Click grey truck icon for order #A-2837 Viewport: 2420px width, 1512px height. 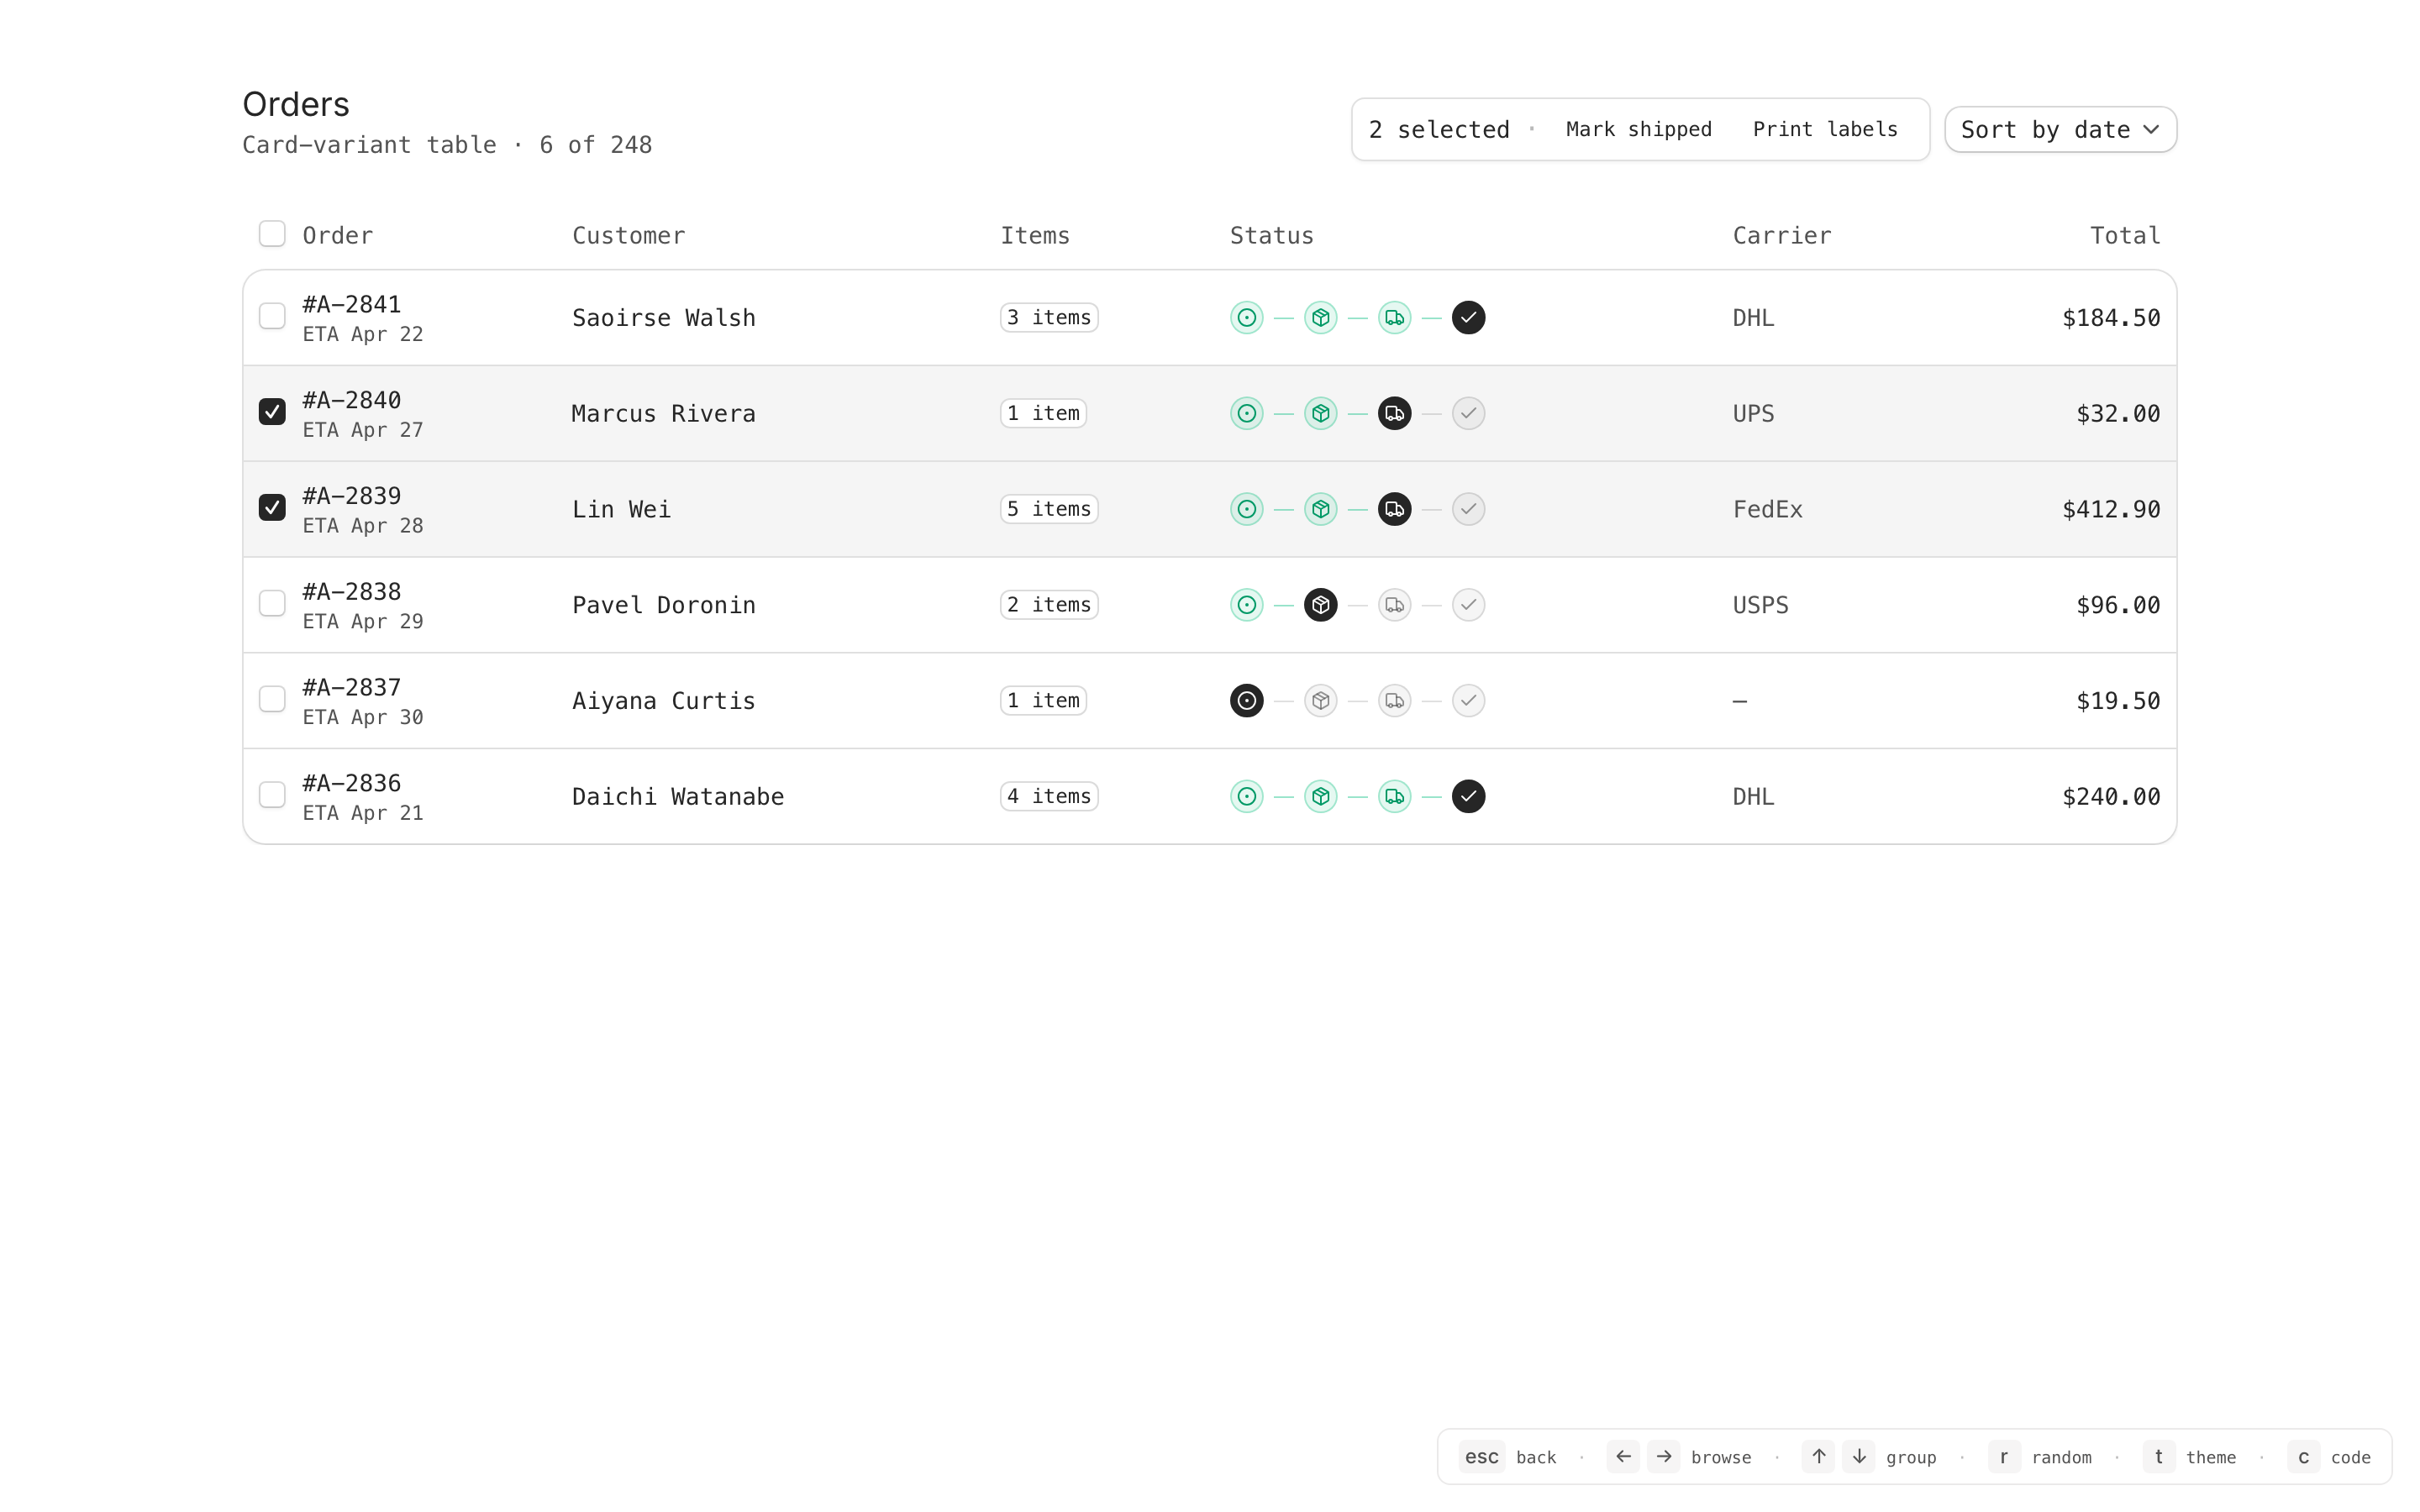click(x=1394, y=701)
